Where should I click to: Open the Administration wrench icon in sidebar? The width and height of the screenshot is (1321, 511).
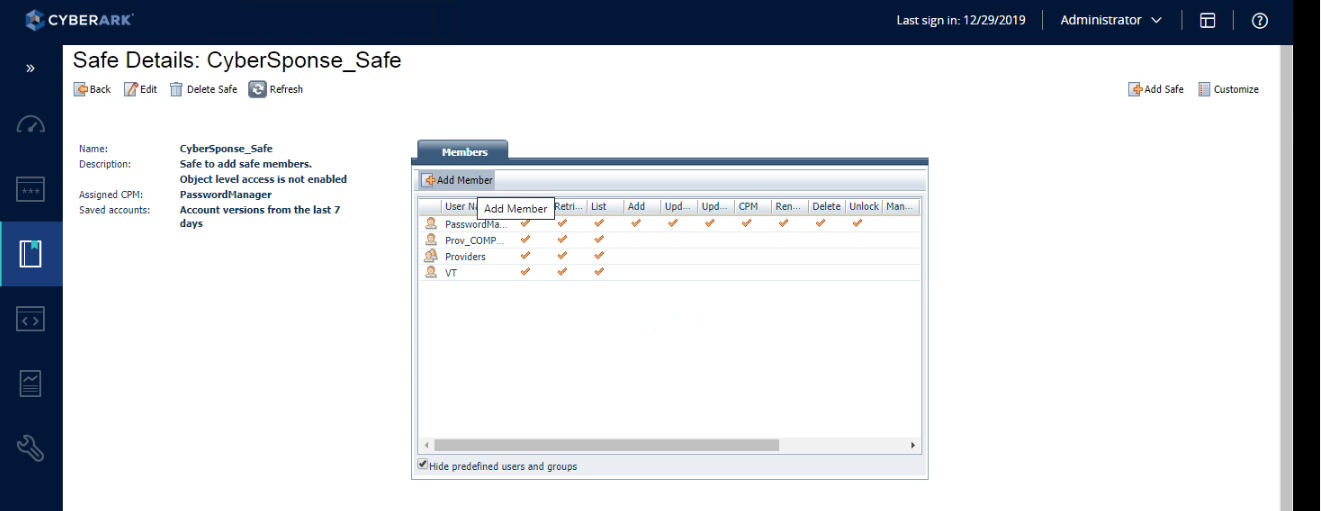point(31,449)
